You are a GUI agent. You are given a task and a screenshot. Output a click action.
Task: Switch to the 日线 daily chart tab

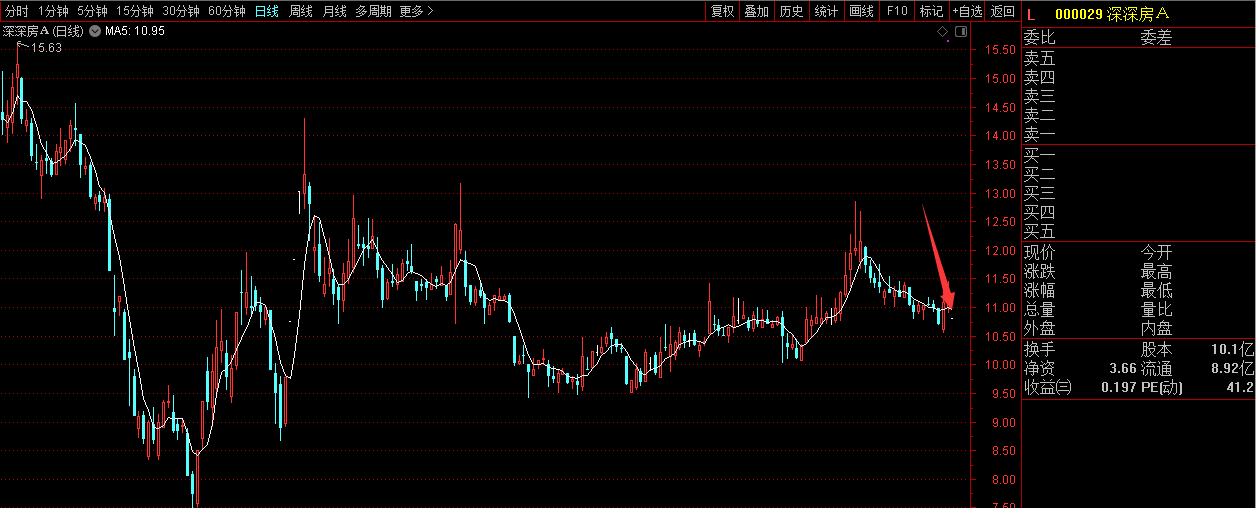tap(267, 11)
